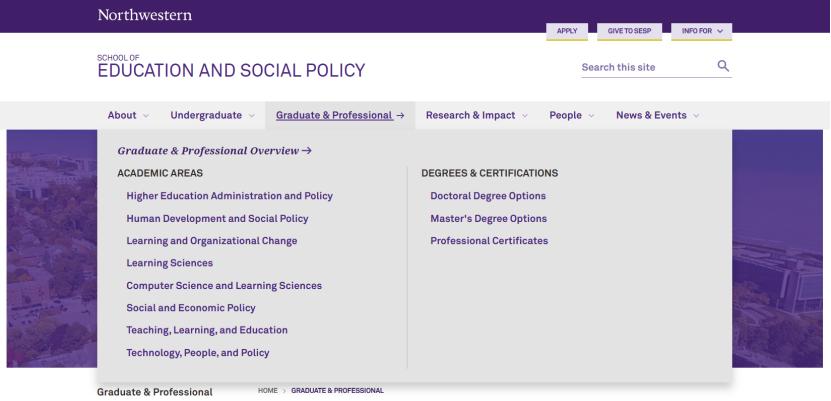Expand the Info For dropdown
This screenshot has width=831, height=401.
tap(701, 31)
